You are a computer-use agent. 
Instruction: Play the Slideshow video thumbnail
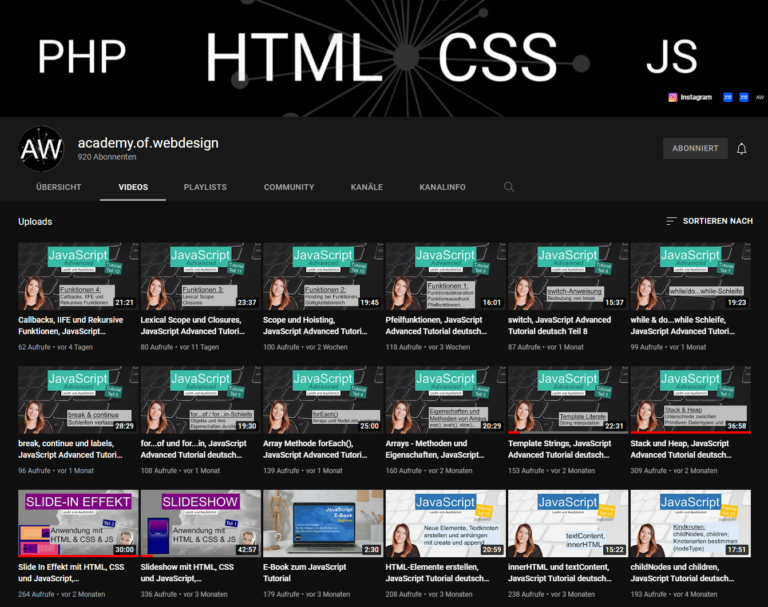[x=200, y=522]
